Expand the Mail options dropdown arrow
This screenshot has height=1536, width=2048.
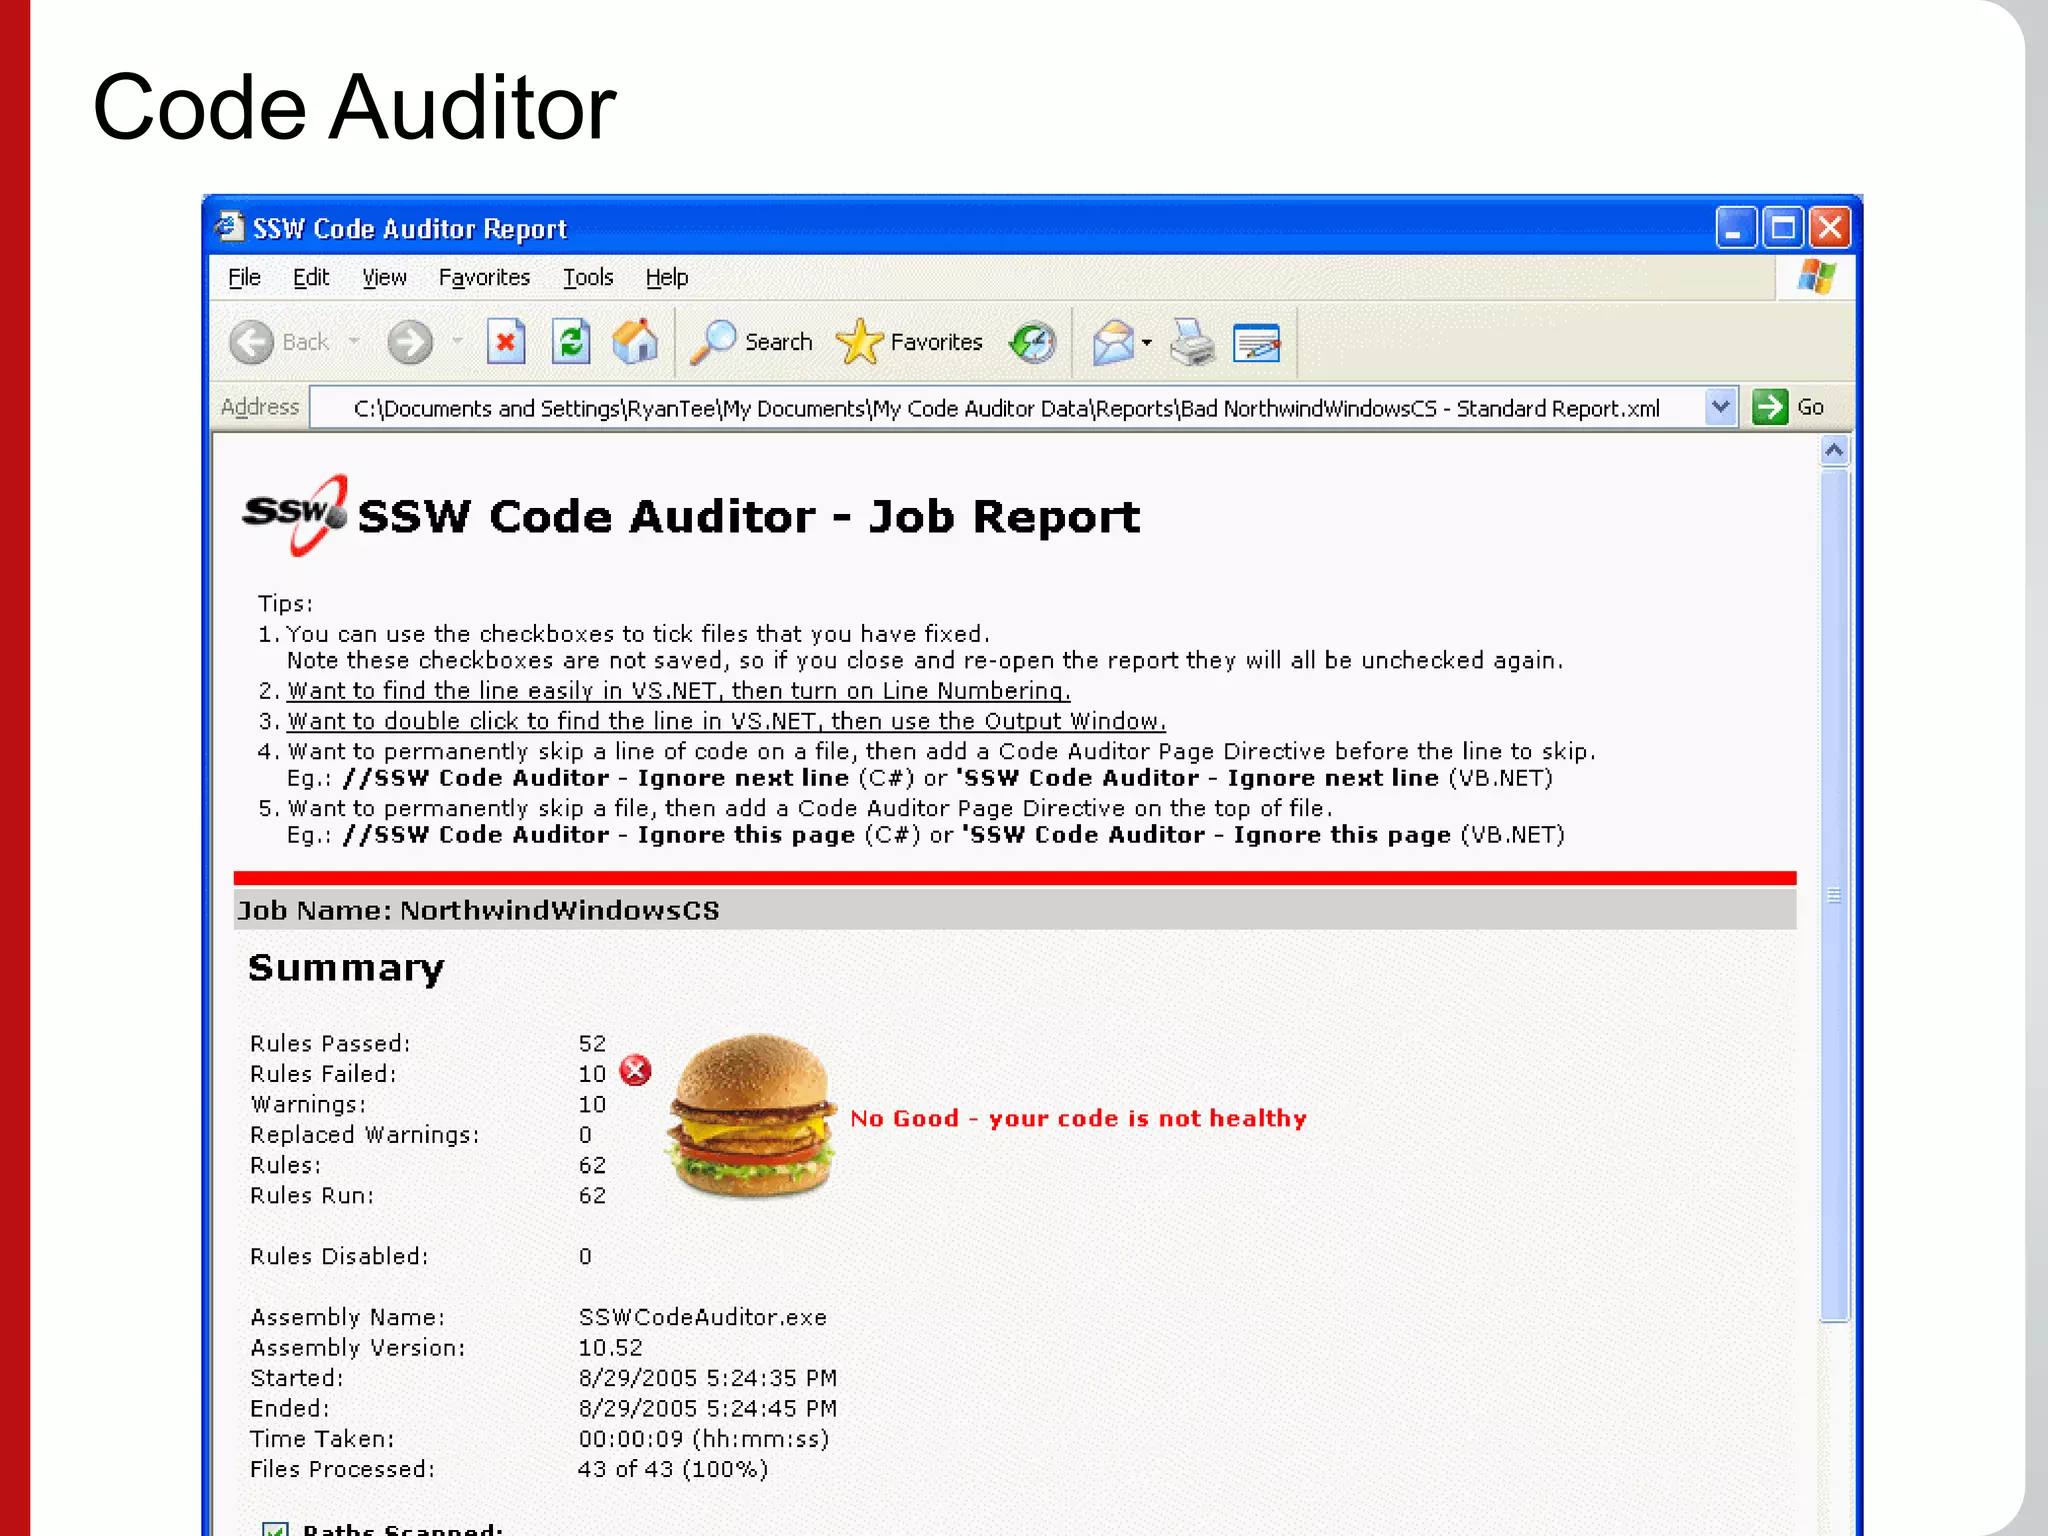coord(1147,343)
